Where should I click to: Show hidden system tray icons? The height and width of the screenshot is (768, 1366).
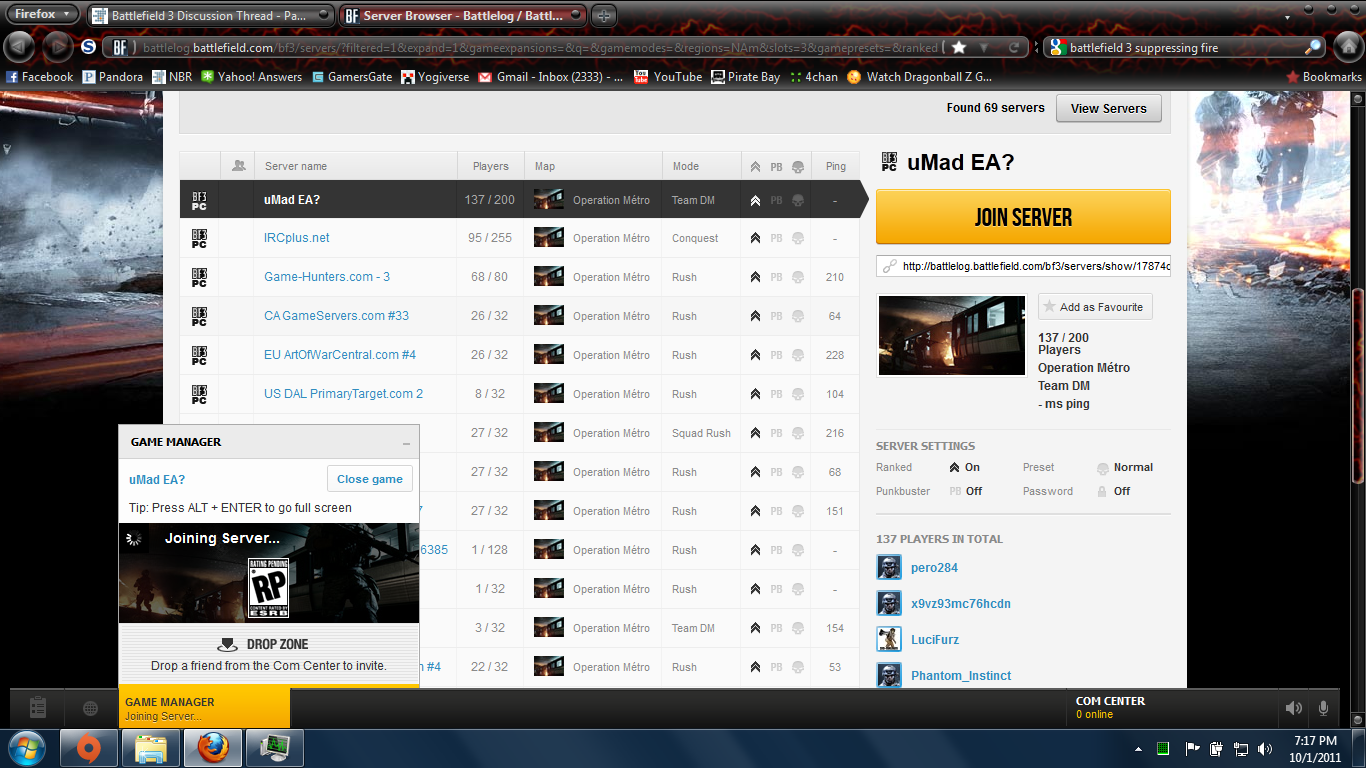(x=1139, y=748)
